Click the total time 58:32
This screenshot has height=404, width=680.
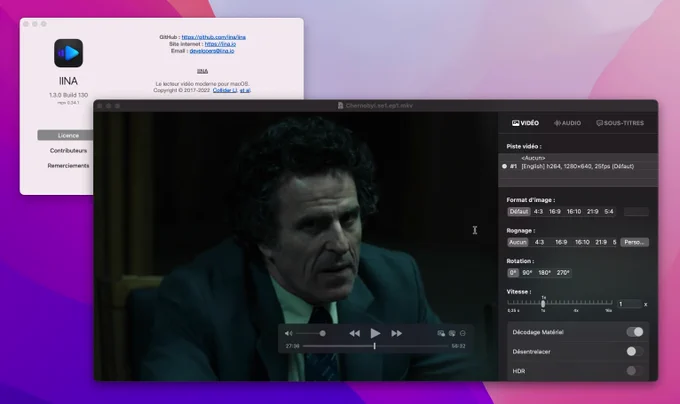(x=458, y=346)
